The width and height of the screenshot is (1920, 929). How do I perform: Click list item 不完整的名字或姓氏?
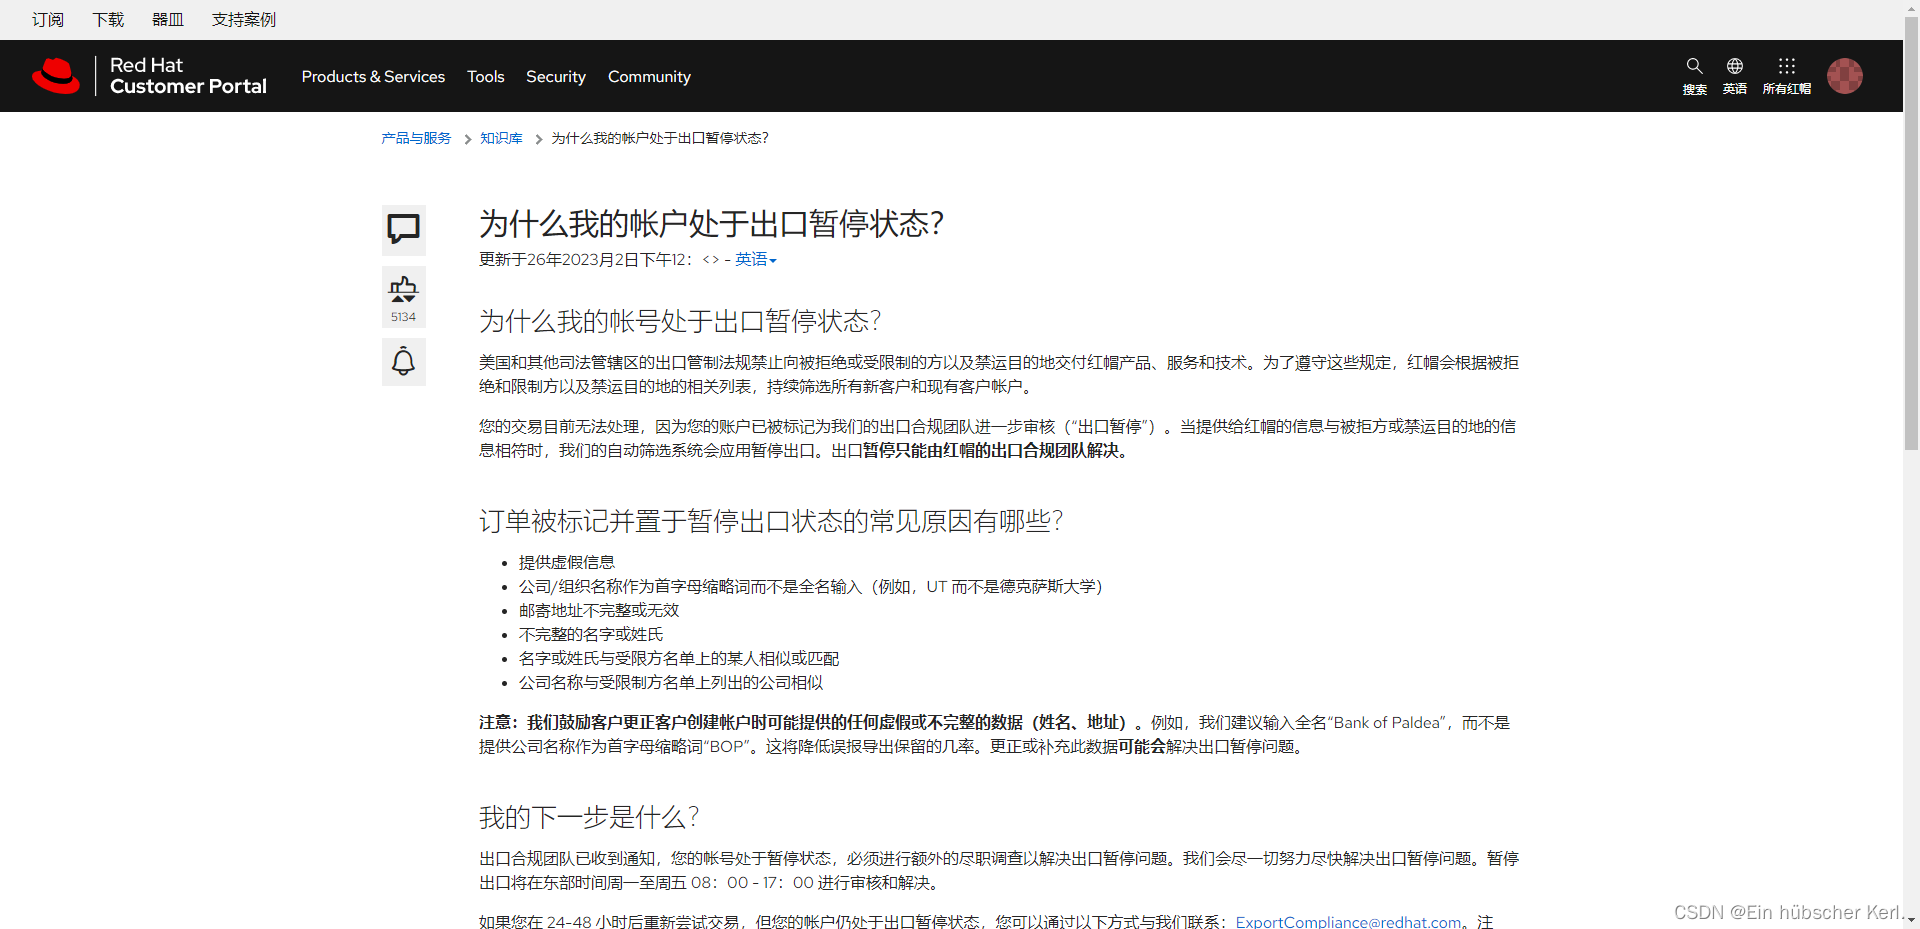point(591,634)
